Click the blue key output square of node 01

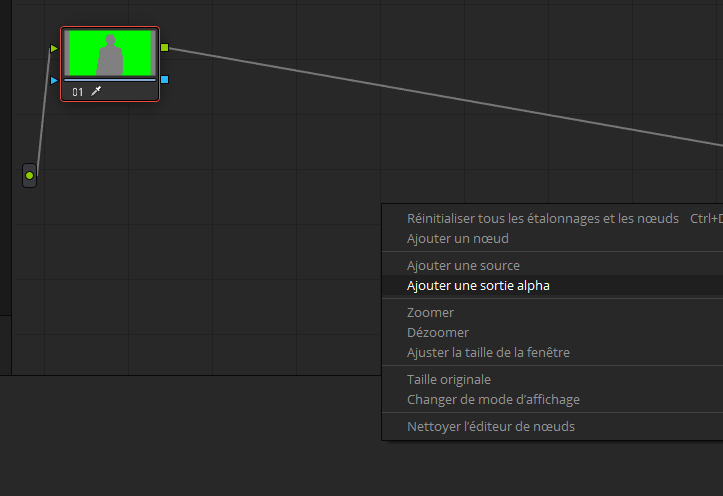(165, 79)
